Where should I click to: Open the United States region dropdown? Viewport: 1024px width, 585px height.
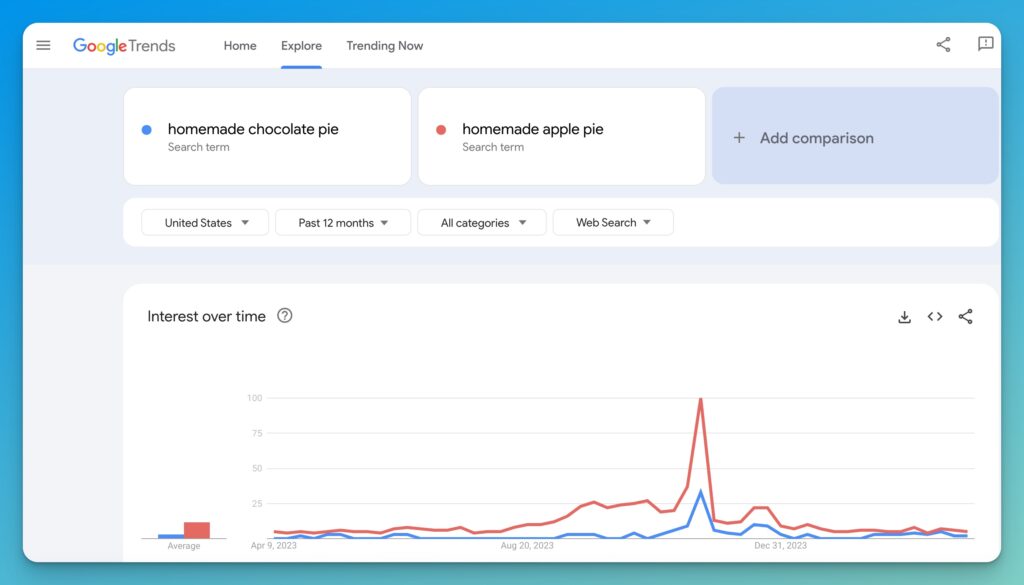(204, 222)
